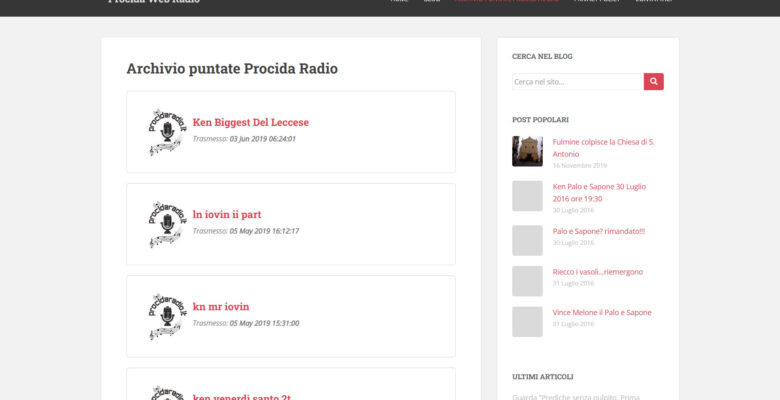Open the Palo e Sapone? rimandato!!! post
This screenshot has height=400, width=780.
598,231
